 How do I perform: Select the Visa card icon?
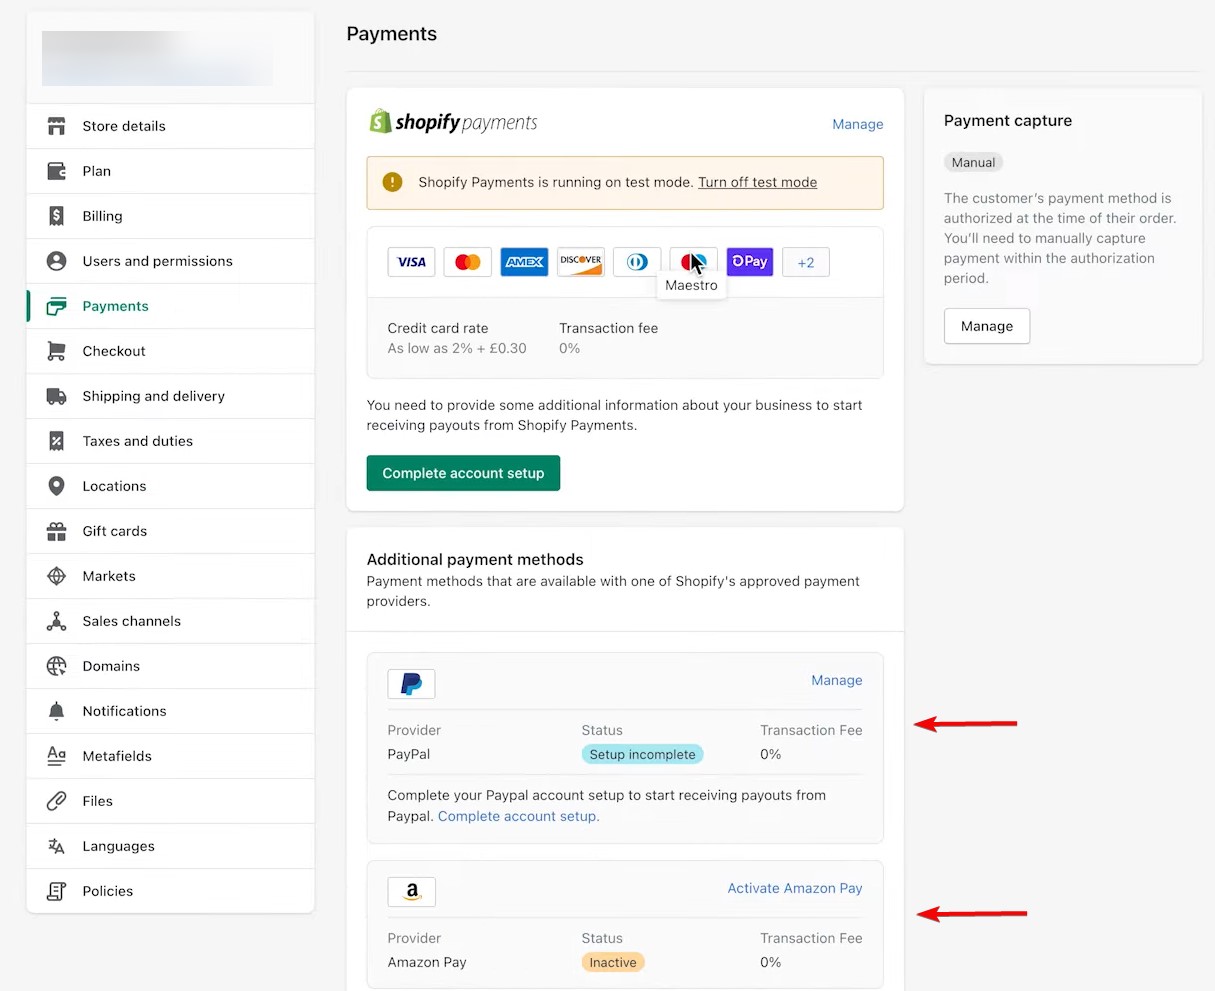[x=411, y=261]
